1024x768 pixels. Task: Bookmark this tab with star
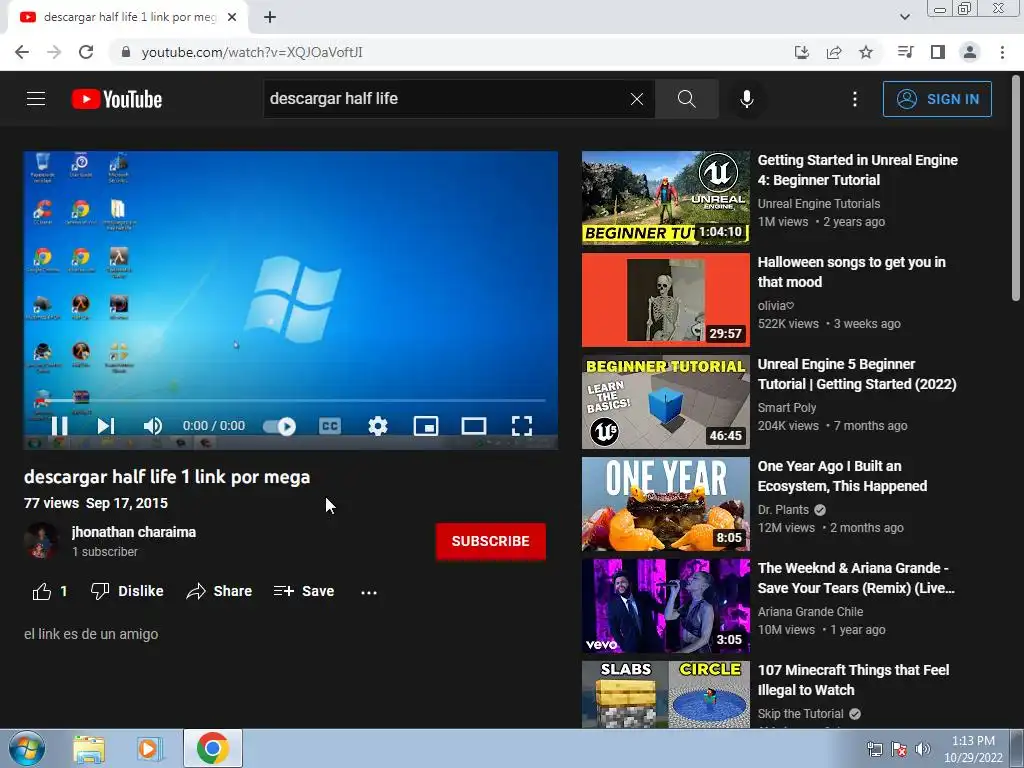866,52
